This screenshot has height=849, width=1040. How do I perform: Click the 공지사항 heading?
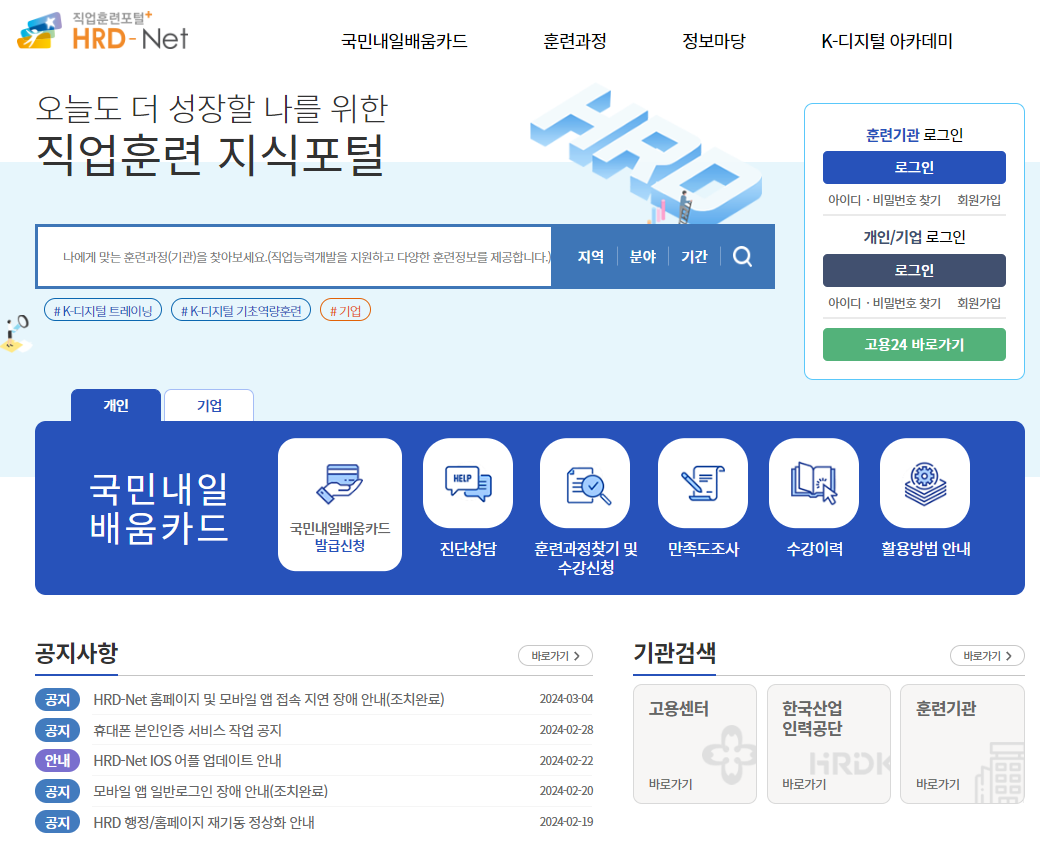pos(76,653)
